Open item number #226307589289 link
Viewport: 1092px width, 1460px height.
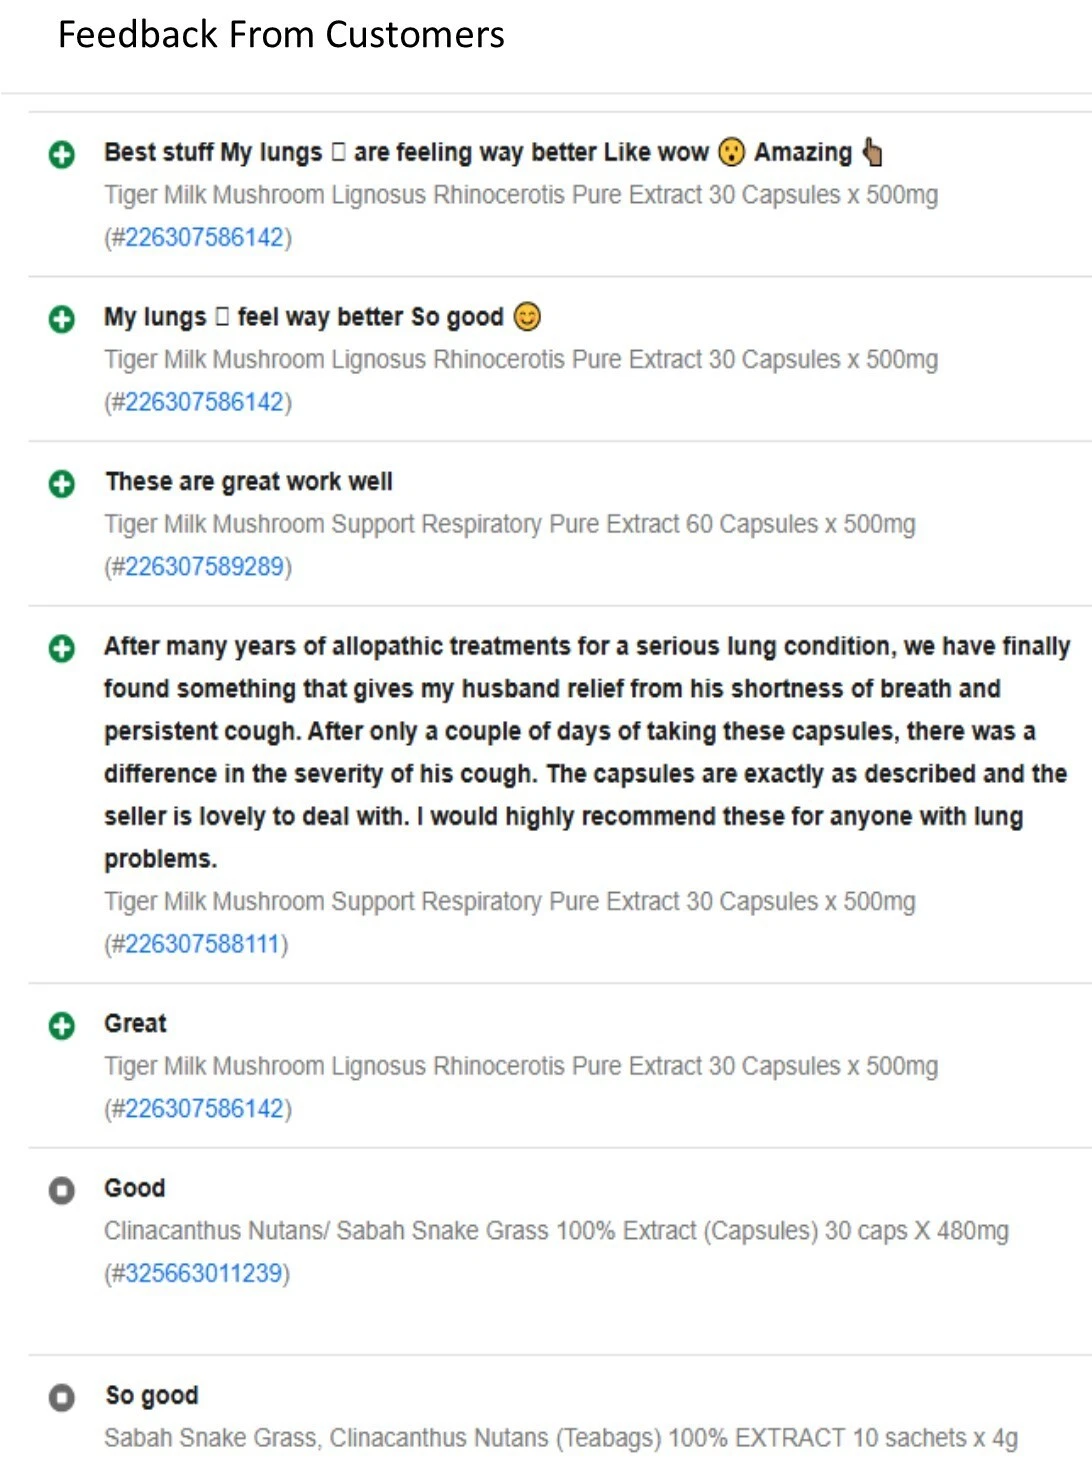tap(204, 567)
